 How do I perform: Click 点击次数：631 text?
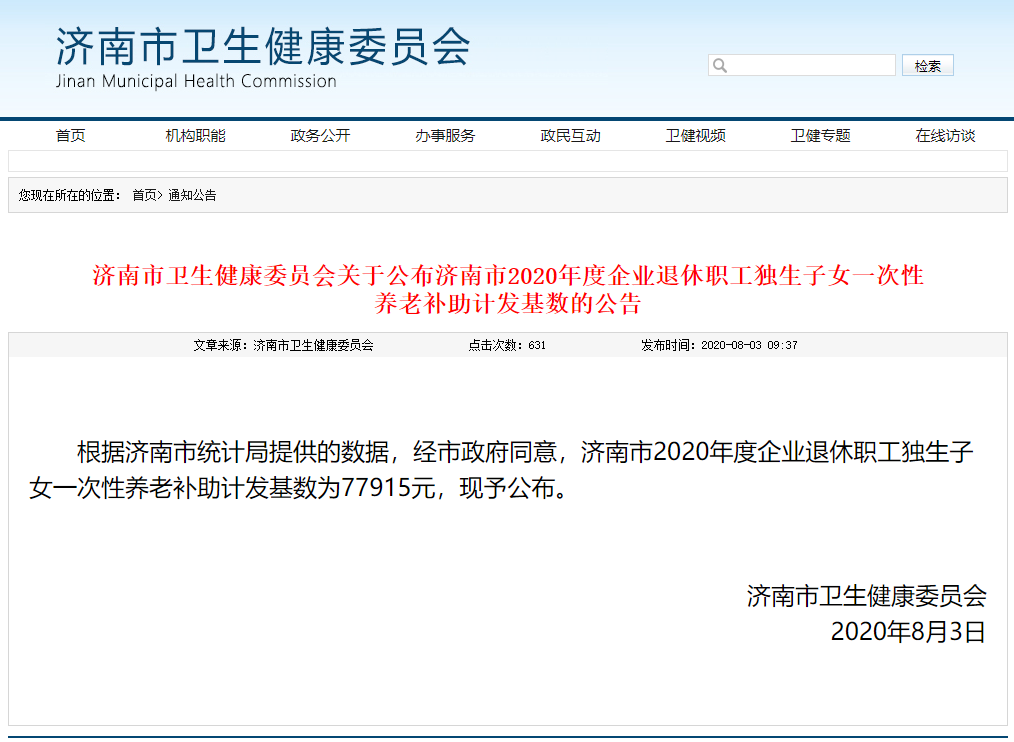(507, 345)
